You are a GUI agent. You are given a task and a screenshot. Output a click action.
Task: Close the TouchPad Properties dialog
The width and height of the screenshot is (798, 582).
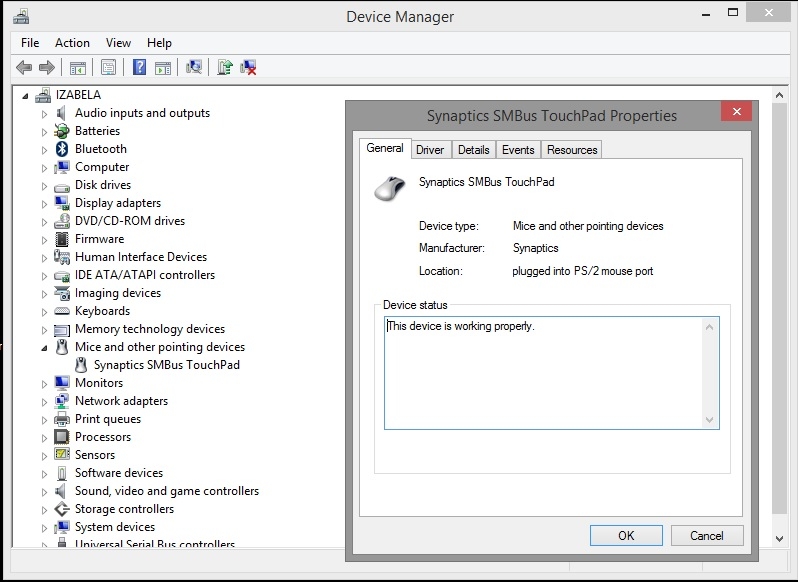[x=736, y=111]
